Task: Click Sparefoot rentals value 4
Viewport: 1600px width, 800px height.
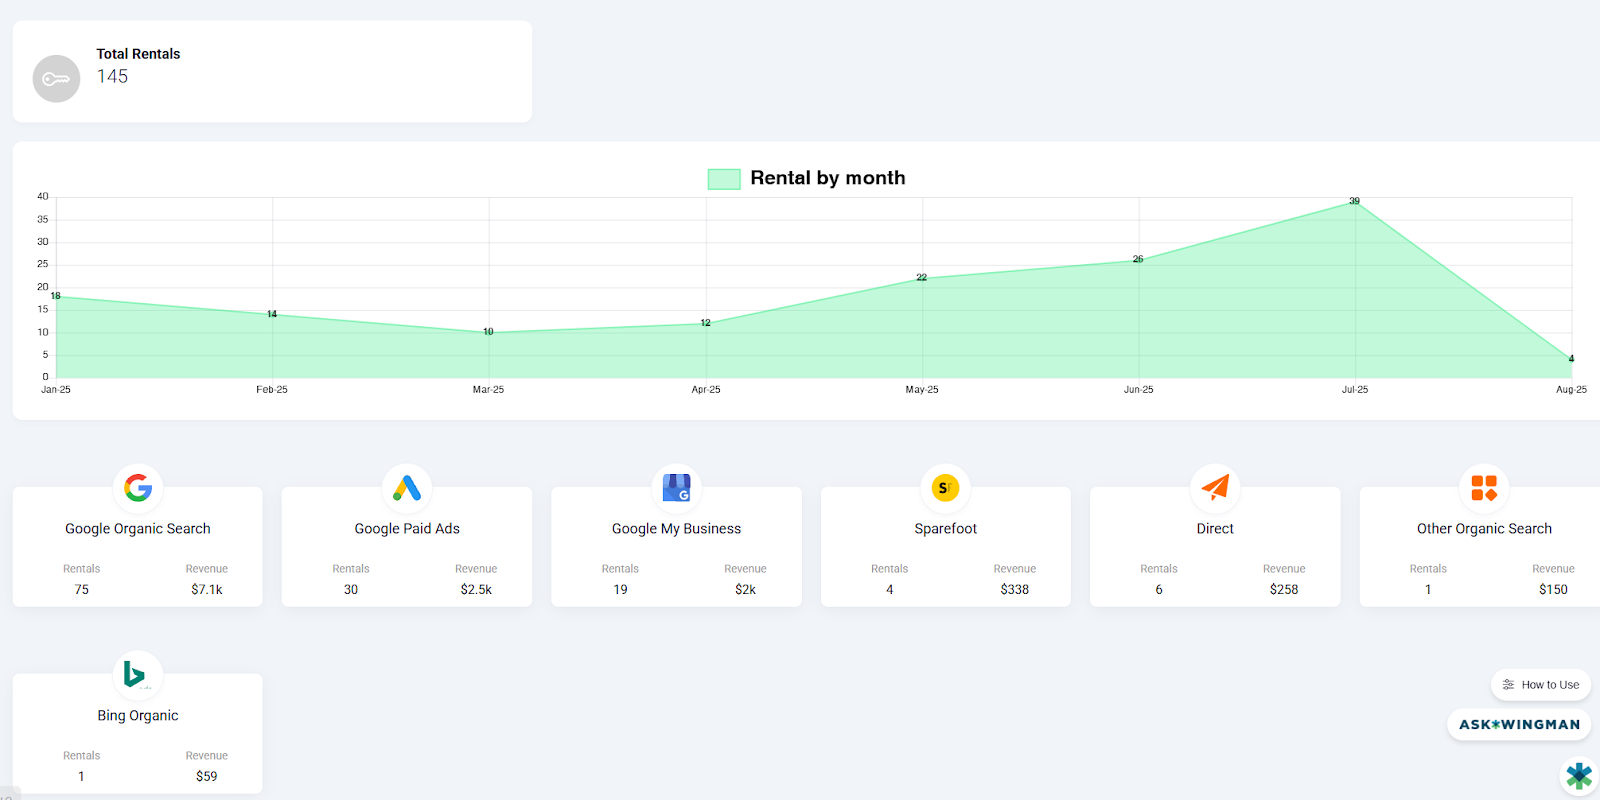Action: coord(890,590)
